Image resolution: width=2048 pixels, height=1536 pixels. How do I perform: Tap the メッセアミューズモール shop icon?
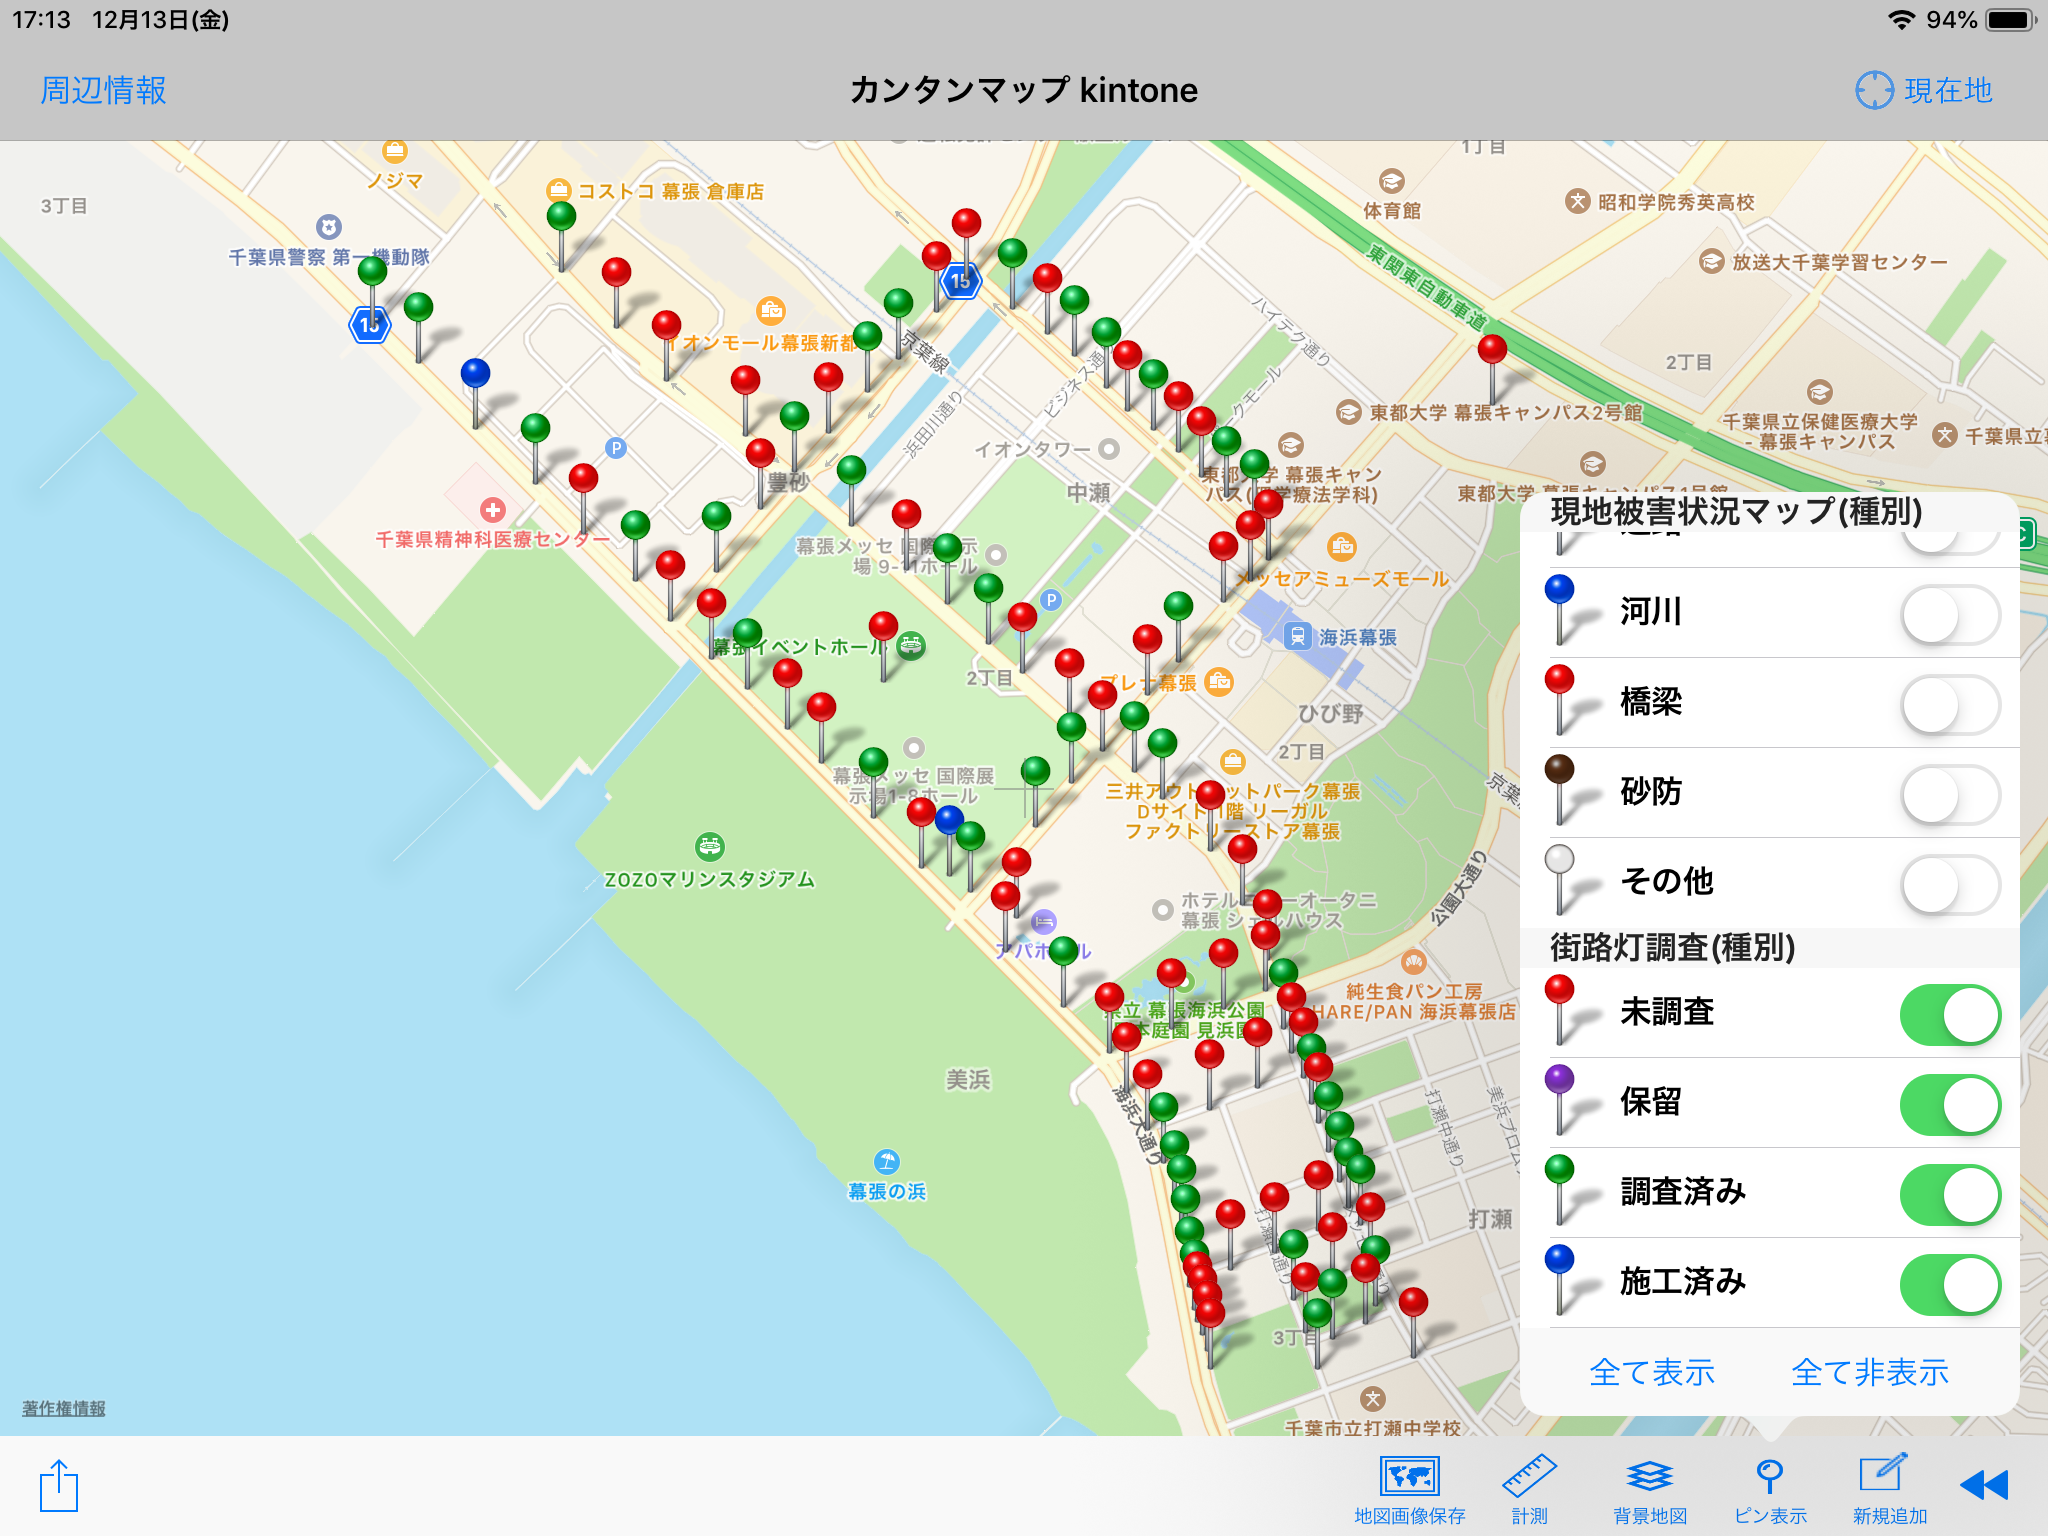tap(1341, 546)
